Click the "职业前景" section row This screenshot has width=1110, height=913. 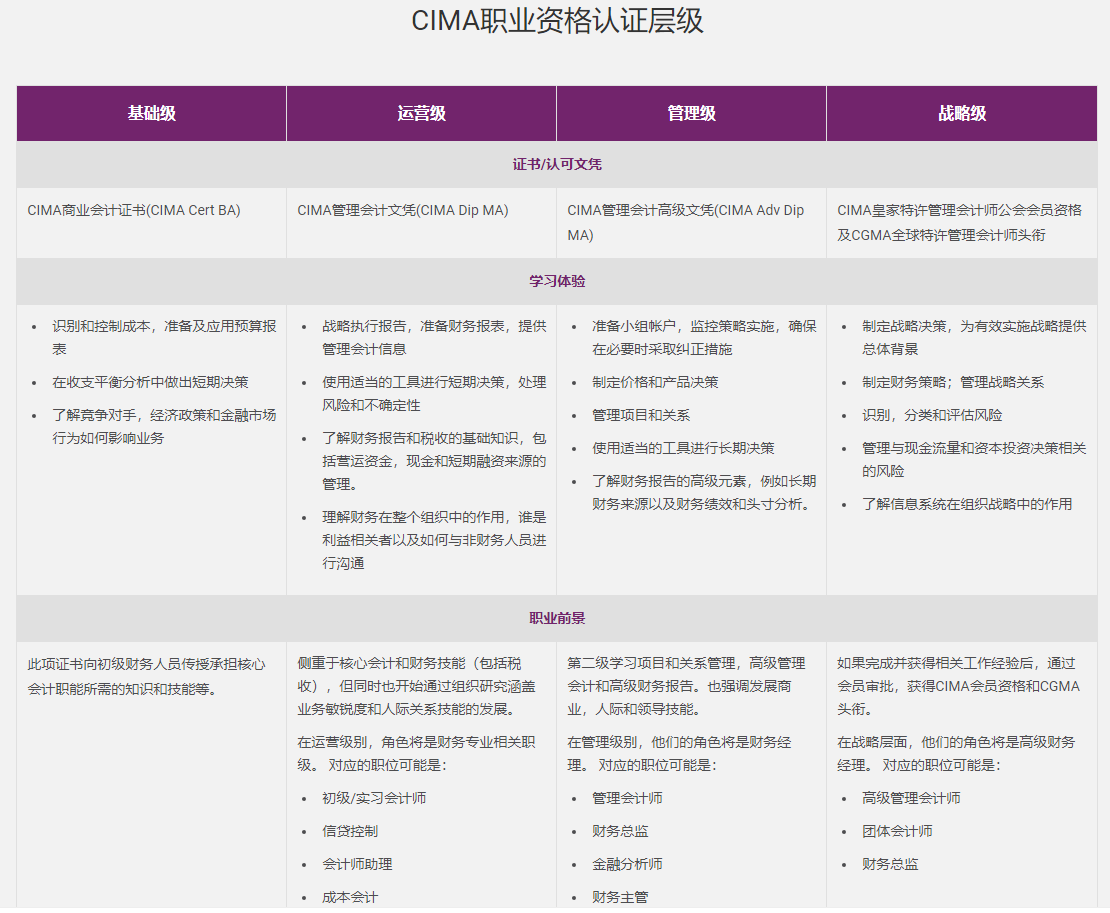(557, 618)
